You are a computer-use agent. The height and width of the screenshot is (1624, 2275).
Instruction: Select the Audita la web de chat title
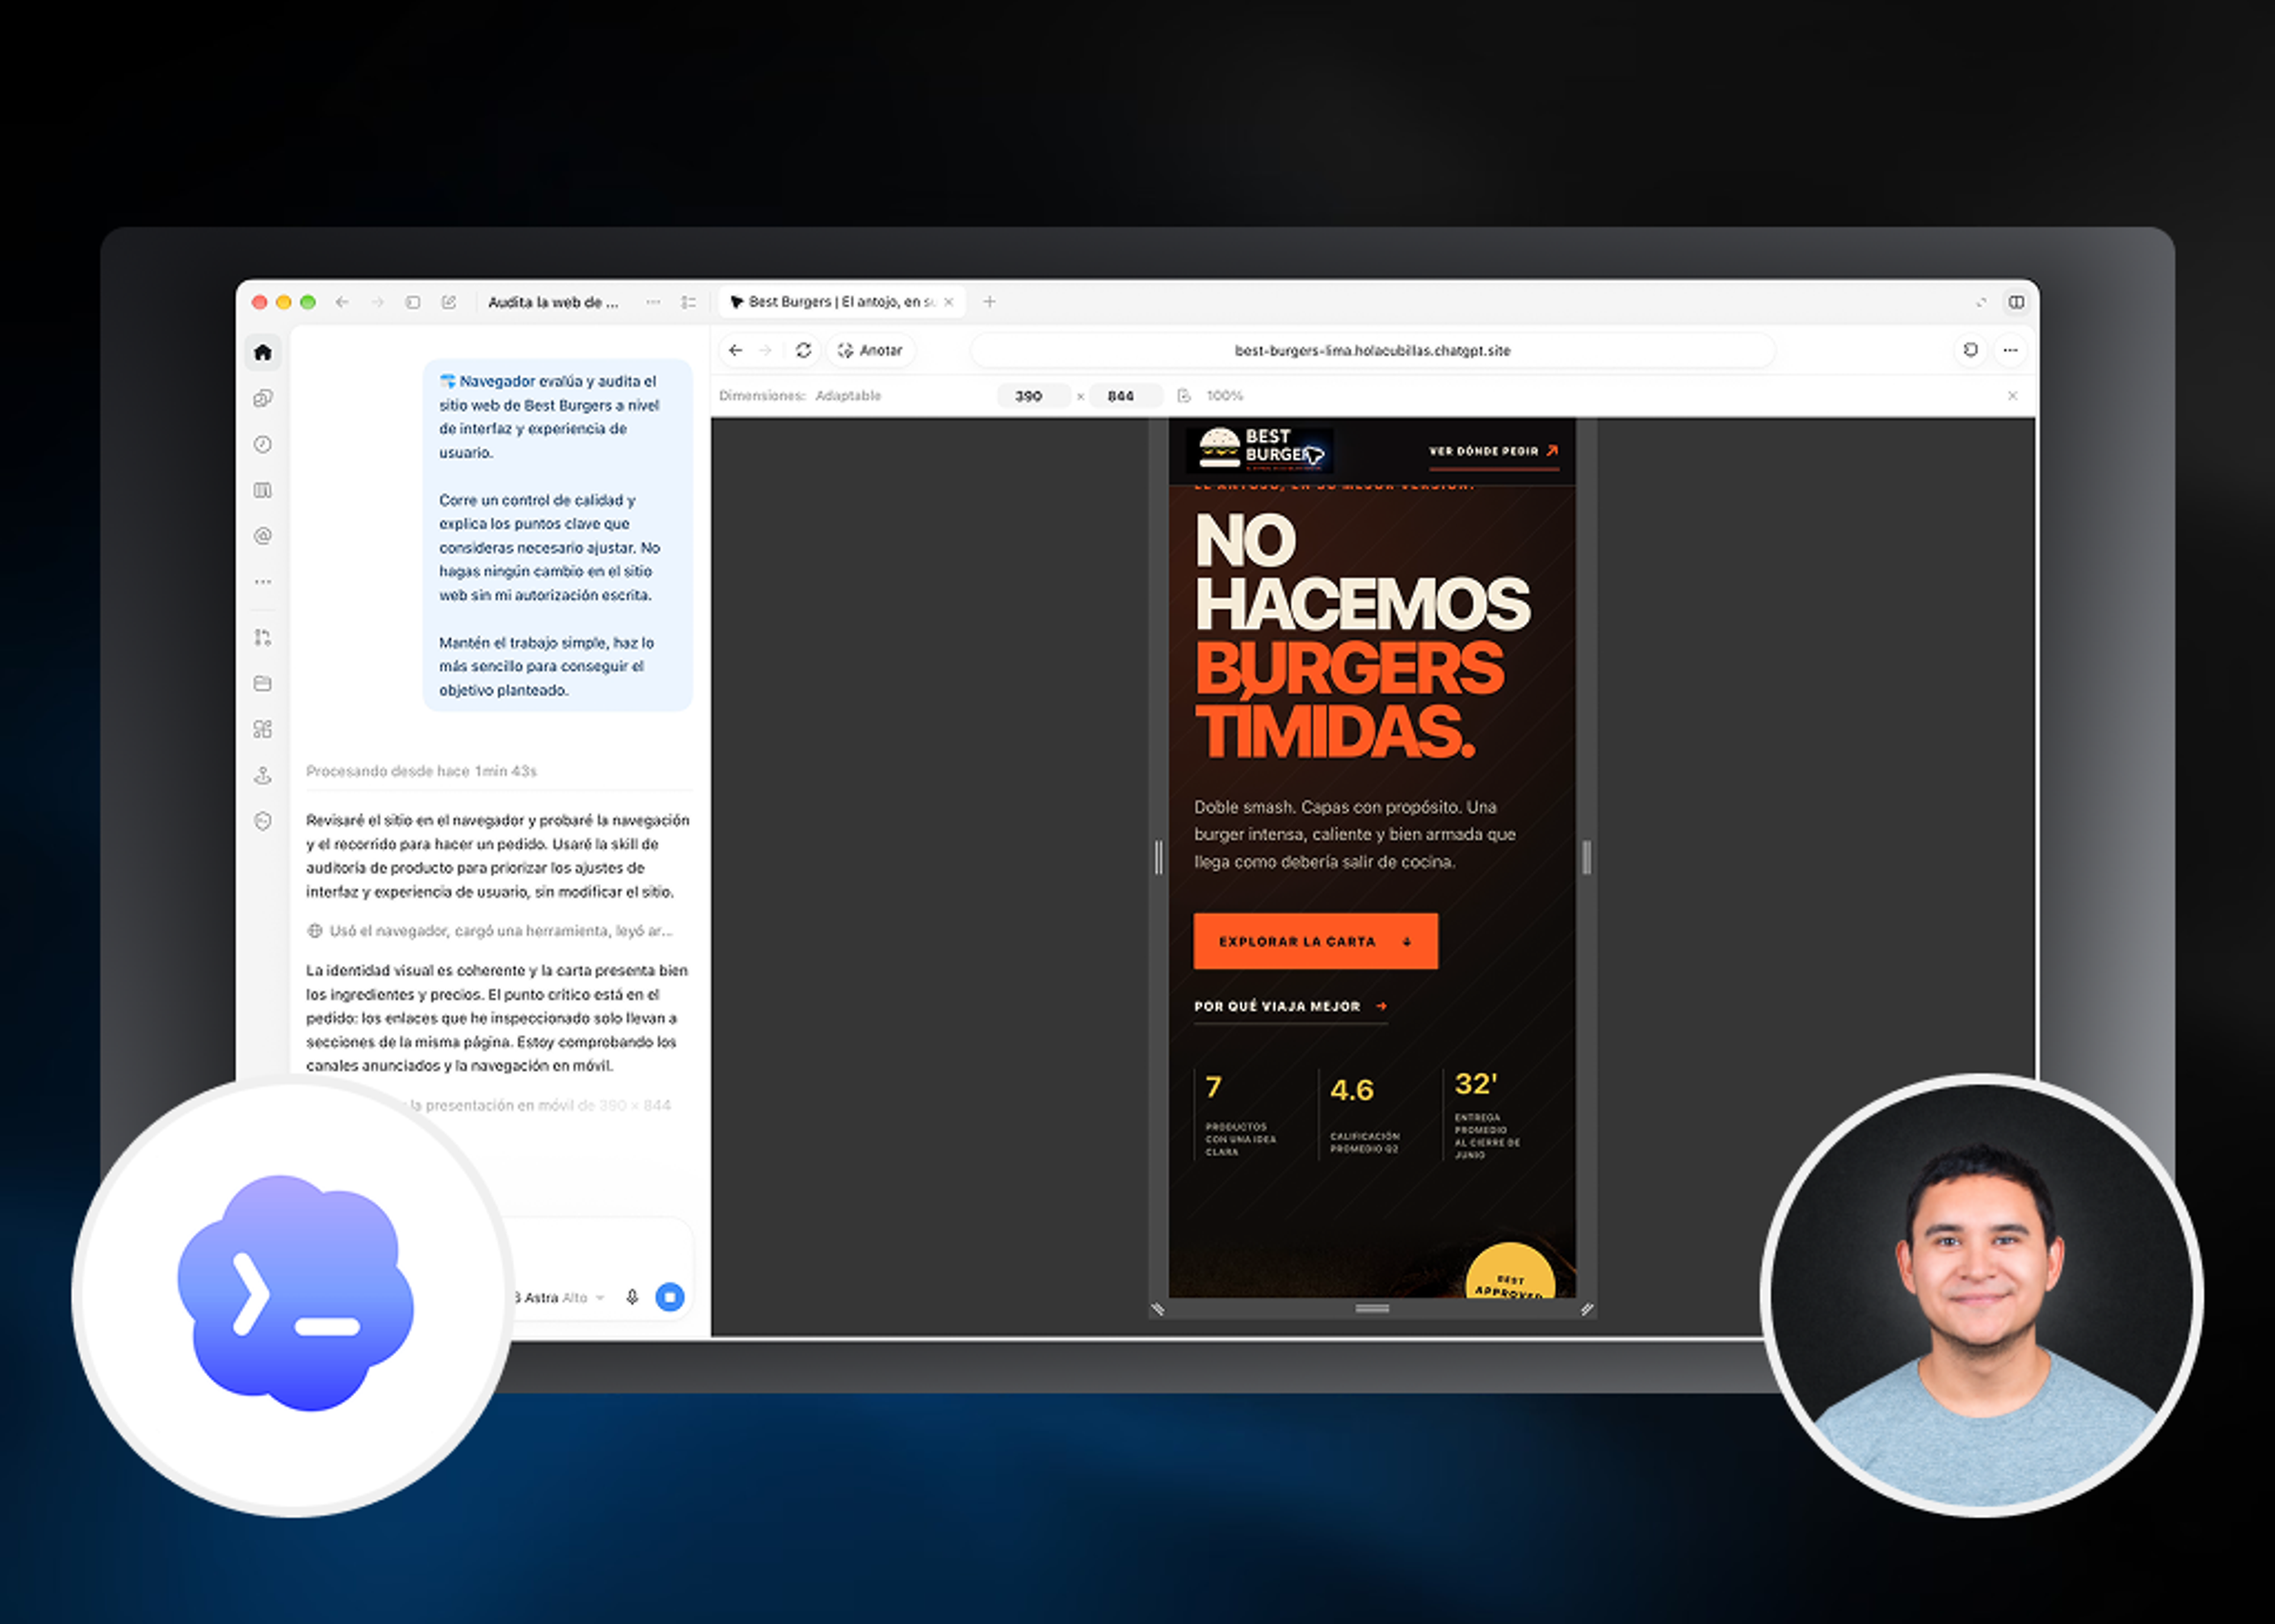(x=553, y=302)
